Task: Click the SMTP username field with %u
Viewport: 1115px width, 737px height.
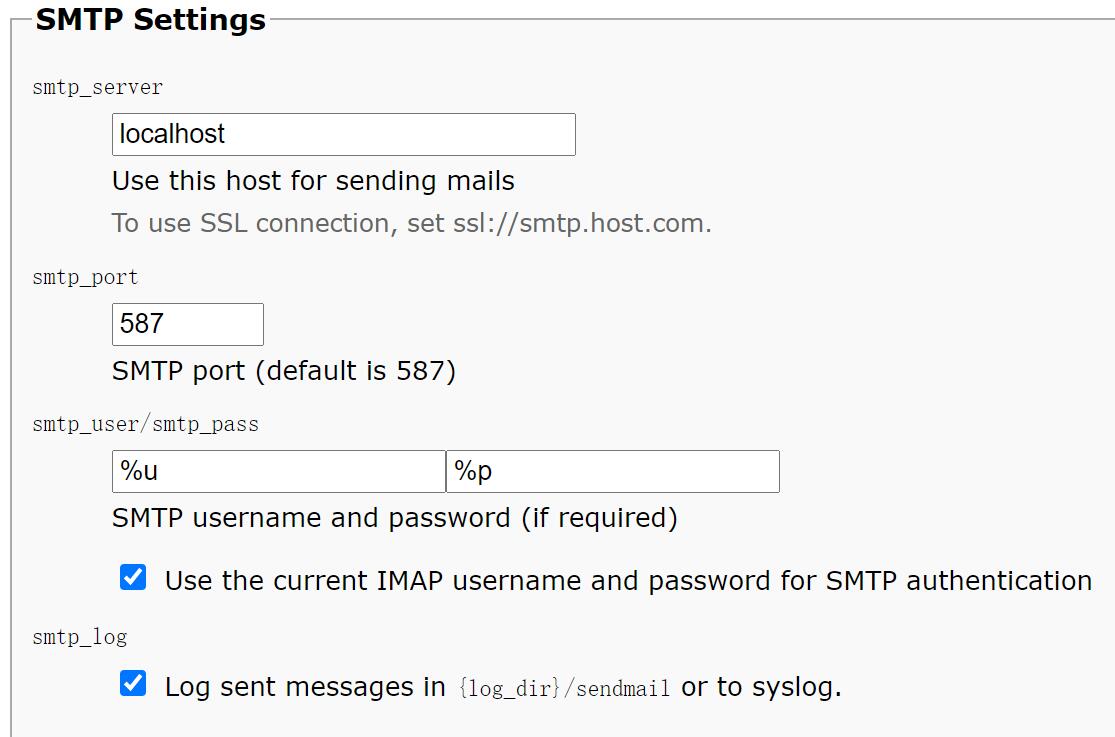Action: pos(278,471)
